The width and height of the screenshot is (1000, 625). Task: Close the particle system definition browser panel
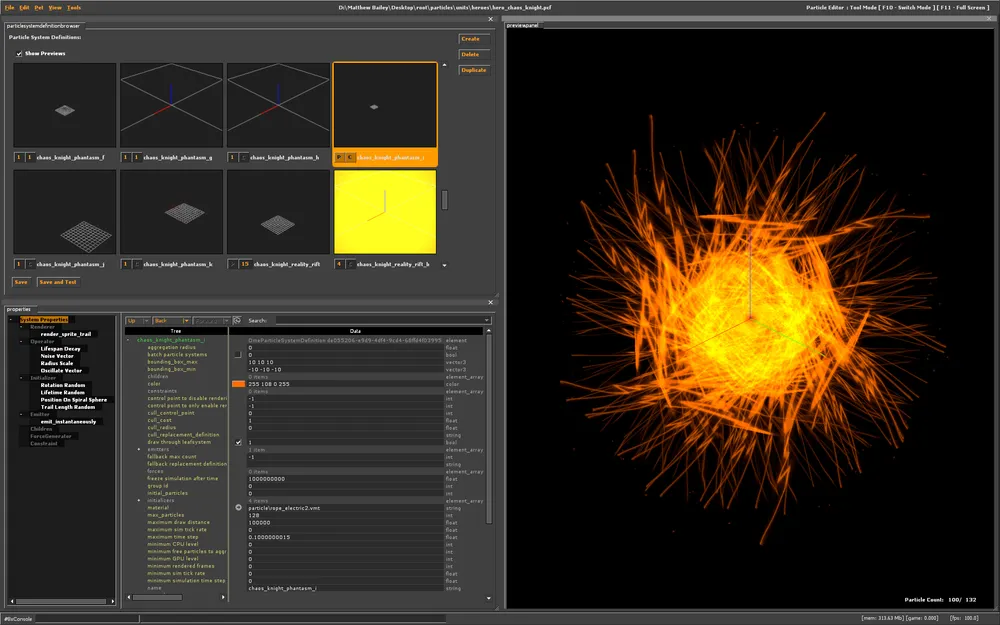(x=490, y=18)
